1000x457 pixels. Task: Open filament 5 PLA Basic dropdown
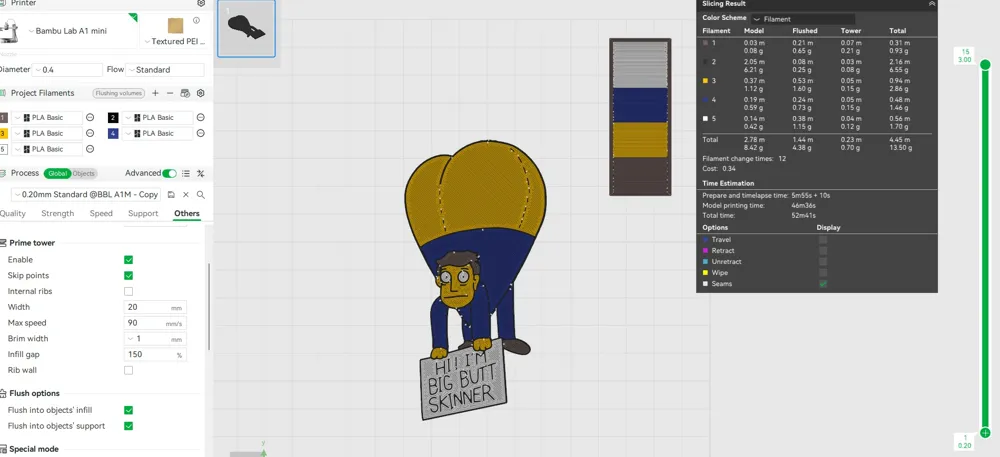click(x=47, y=149)
